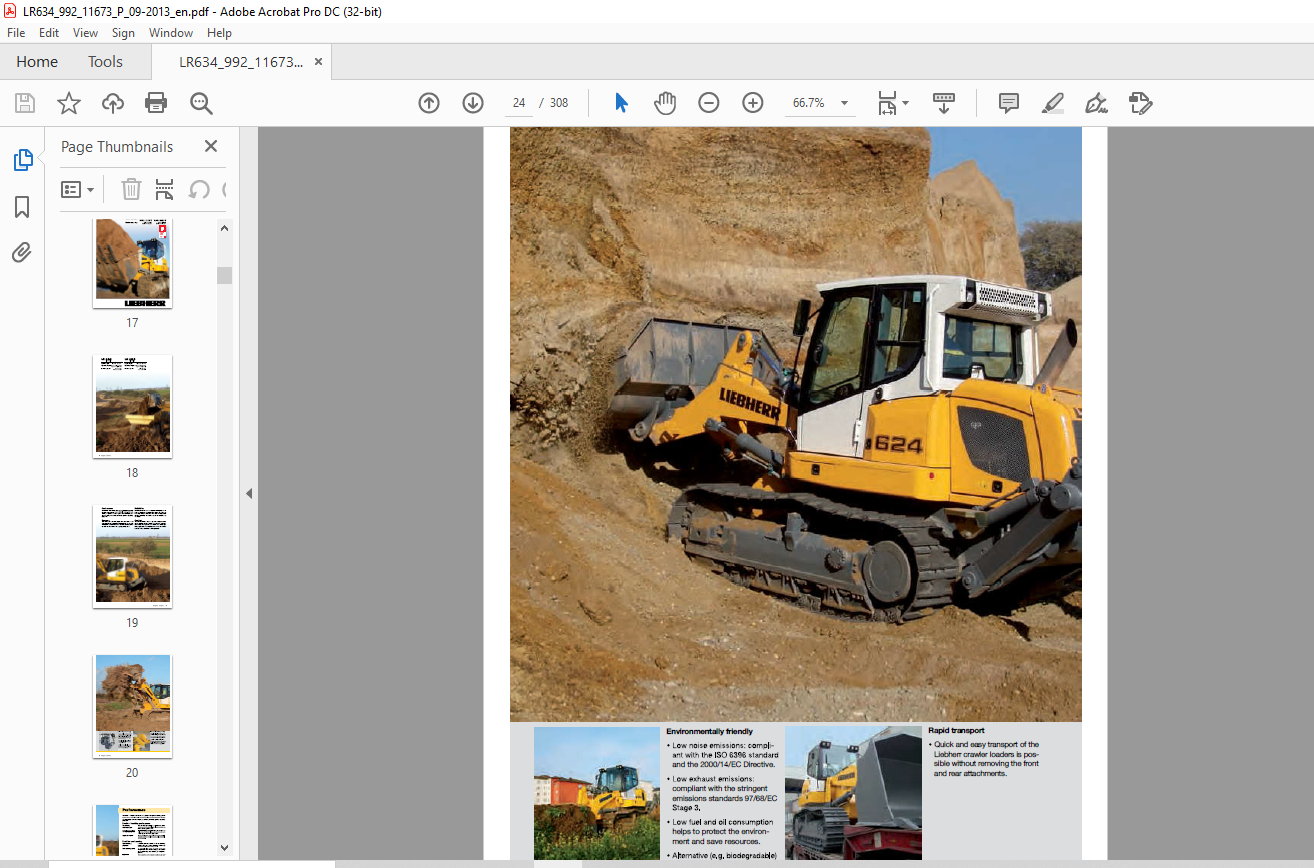Screen dimensions: 1314x868
Task: Activate the hand pan tool
Action: pos(665,103)
